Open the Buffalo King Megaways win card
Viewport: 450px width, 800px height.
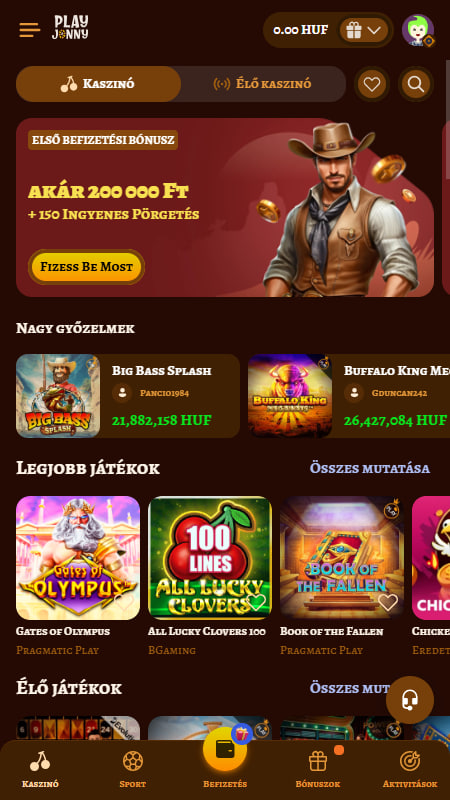click(349, 396)
